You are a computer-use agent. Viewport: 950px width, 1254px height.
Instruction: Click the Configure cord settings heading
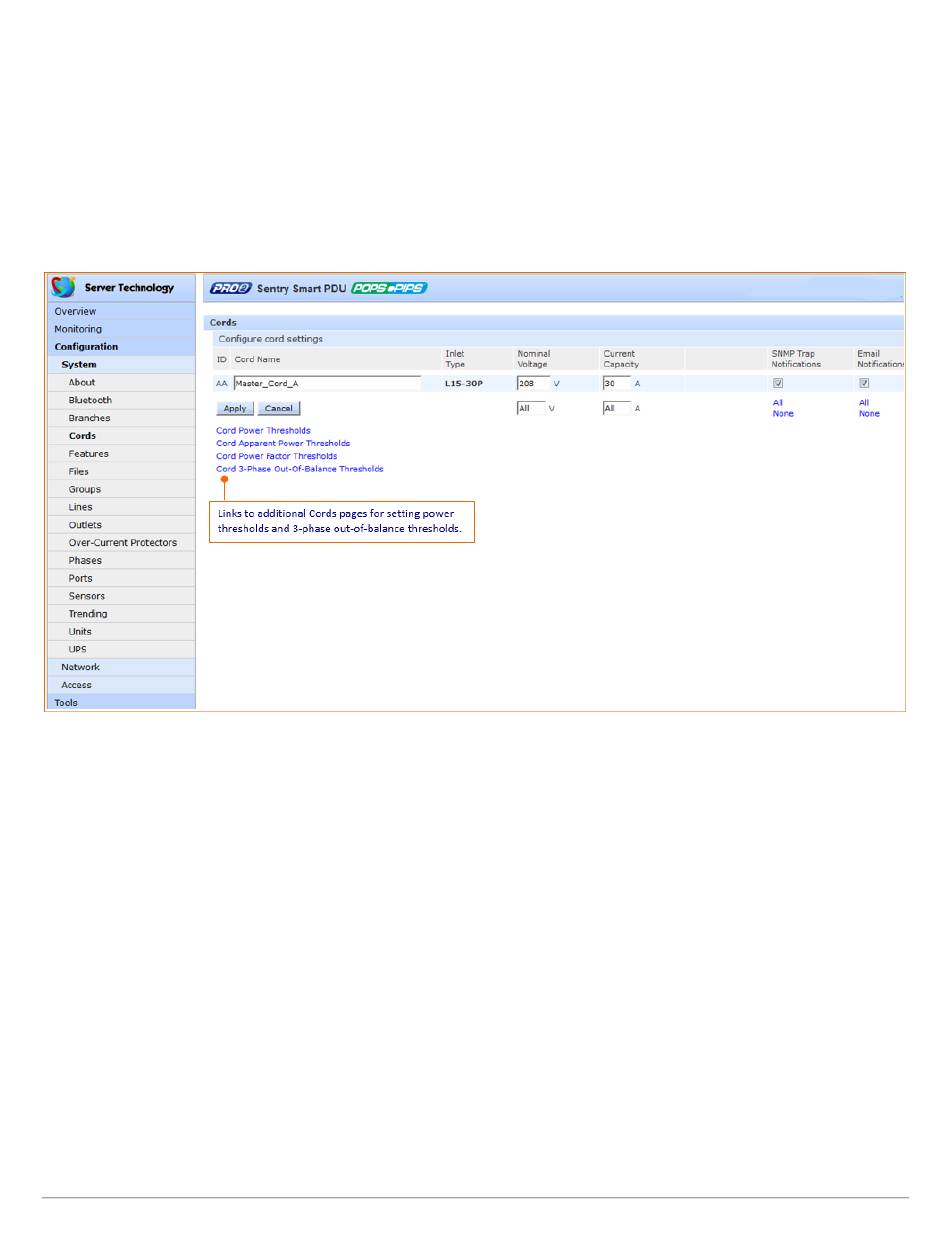pyautogui.click(x=271, y=339)
